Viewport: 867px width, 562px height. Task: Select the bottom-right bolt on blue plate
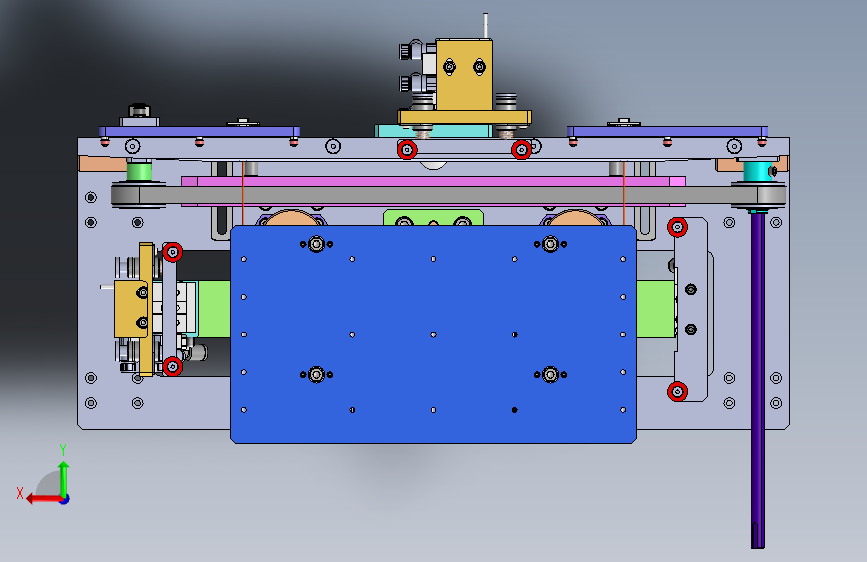[550, 374]
